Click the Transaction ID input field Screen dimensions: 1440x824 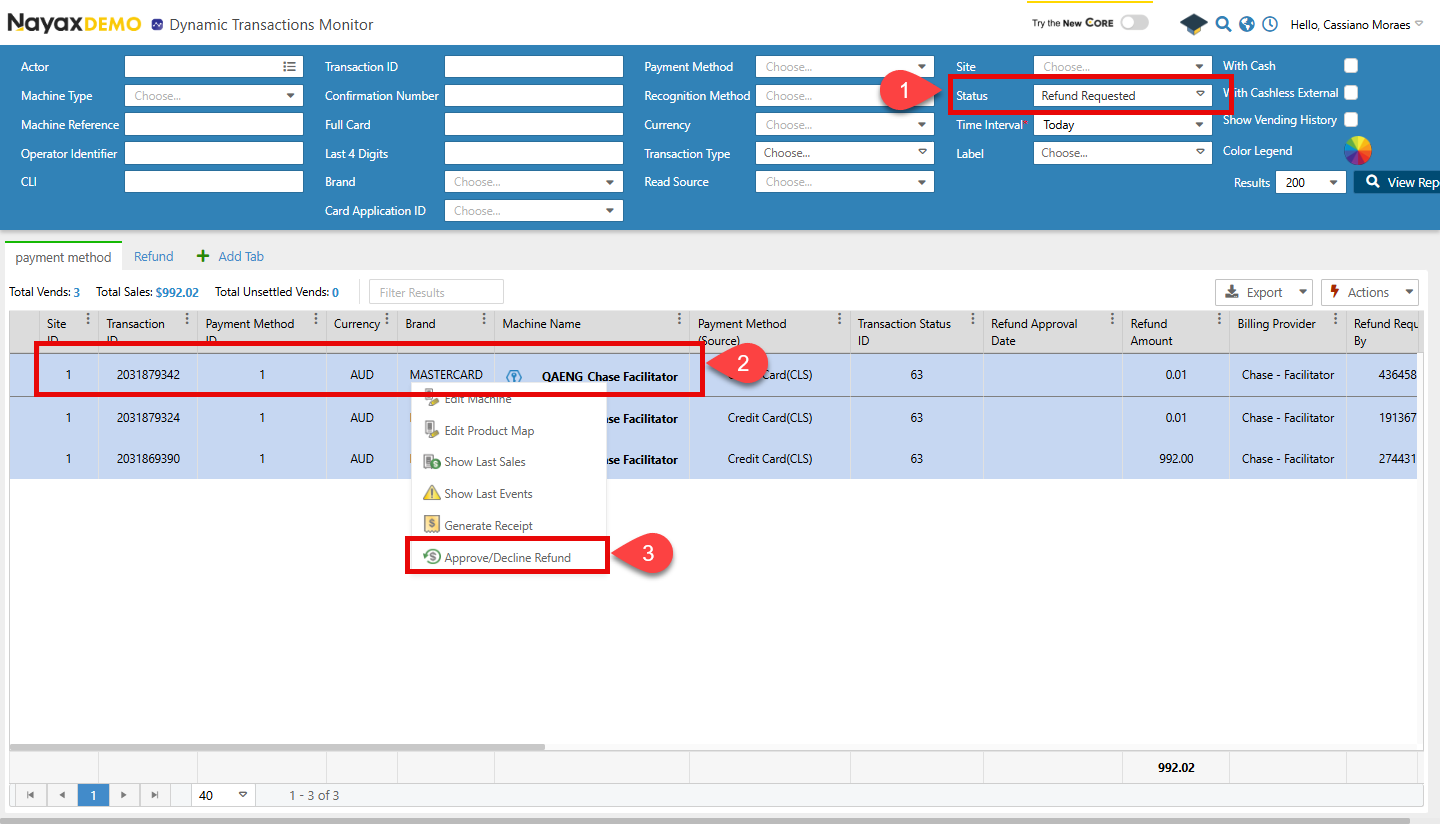534,67
